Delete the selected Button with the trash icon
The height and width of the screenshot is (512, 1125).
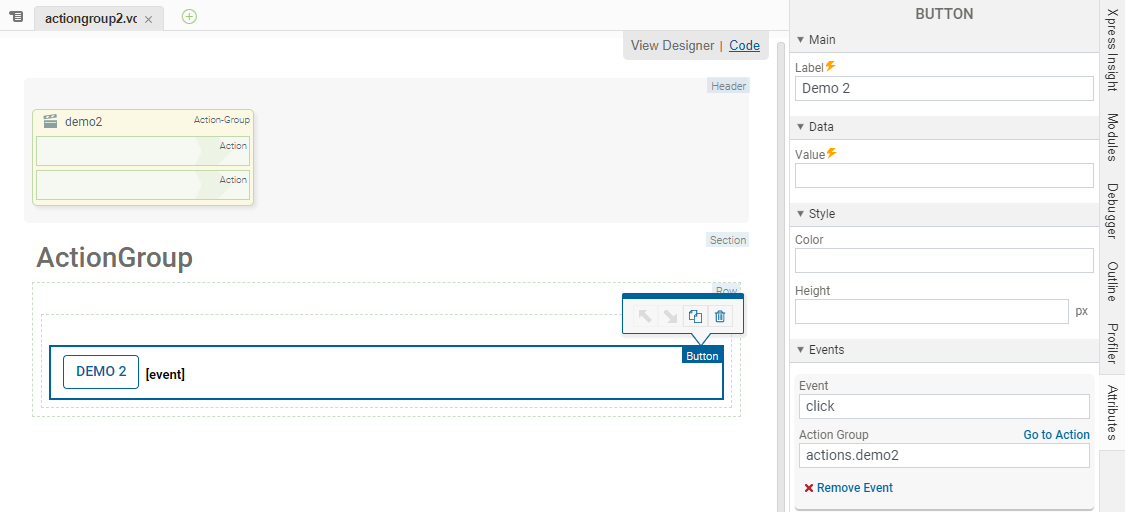point(720,316)
